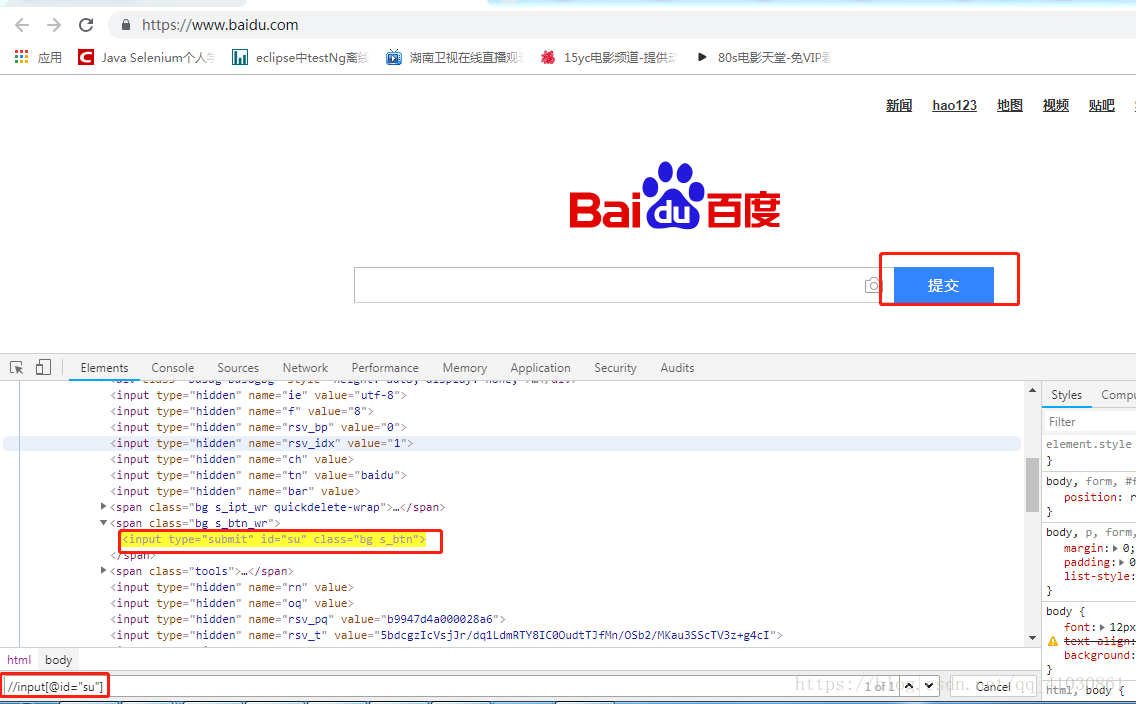Open the Java Selenium bookmark
Screen dimensions: 1136x704
pos(147,57)
